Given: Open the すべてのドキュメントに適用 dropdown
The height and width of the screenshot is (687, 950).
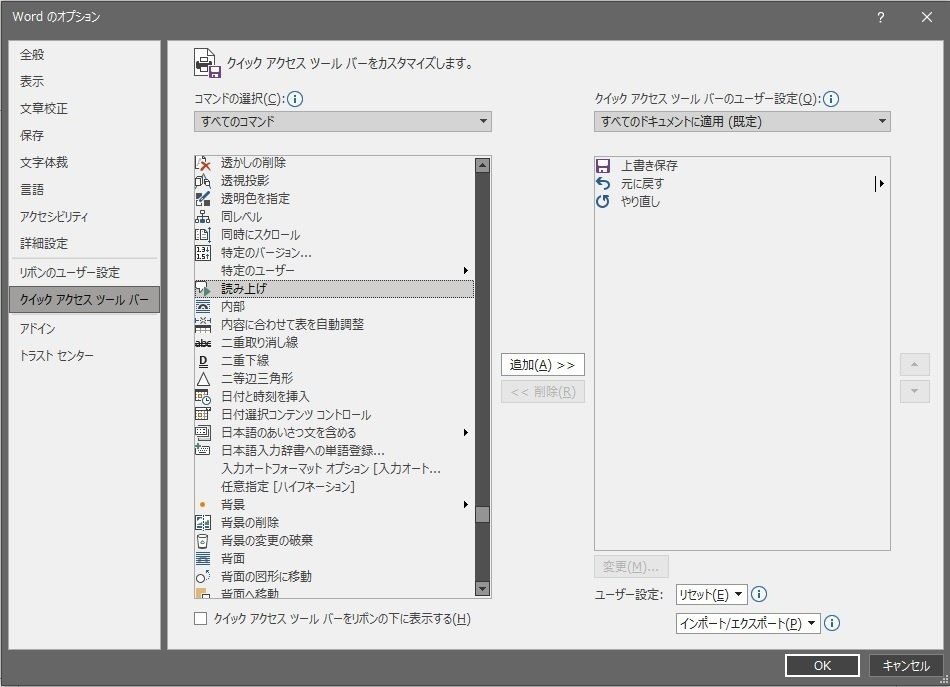Looking at the screenshot, I should (x=742, y=122).
